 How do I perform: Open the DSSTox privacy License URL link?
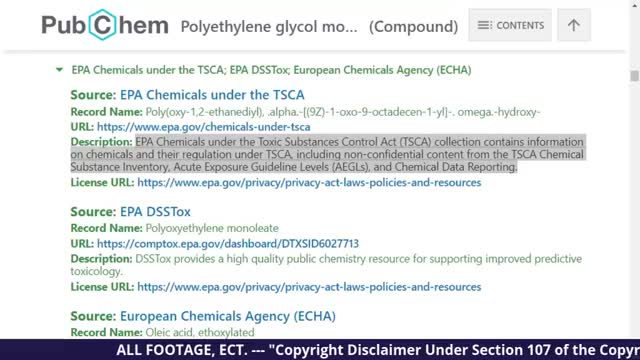(x=309, y=287)
